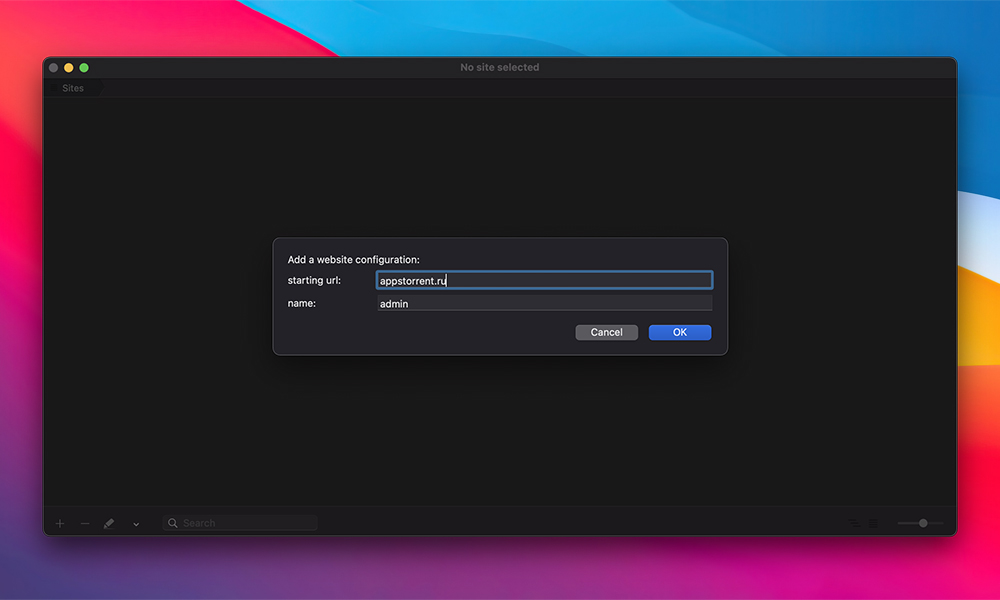Switch to the flat list view icon
1000x600 pixels.
873,523
